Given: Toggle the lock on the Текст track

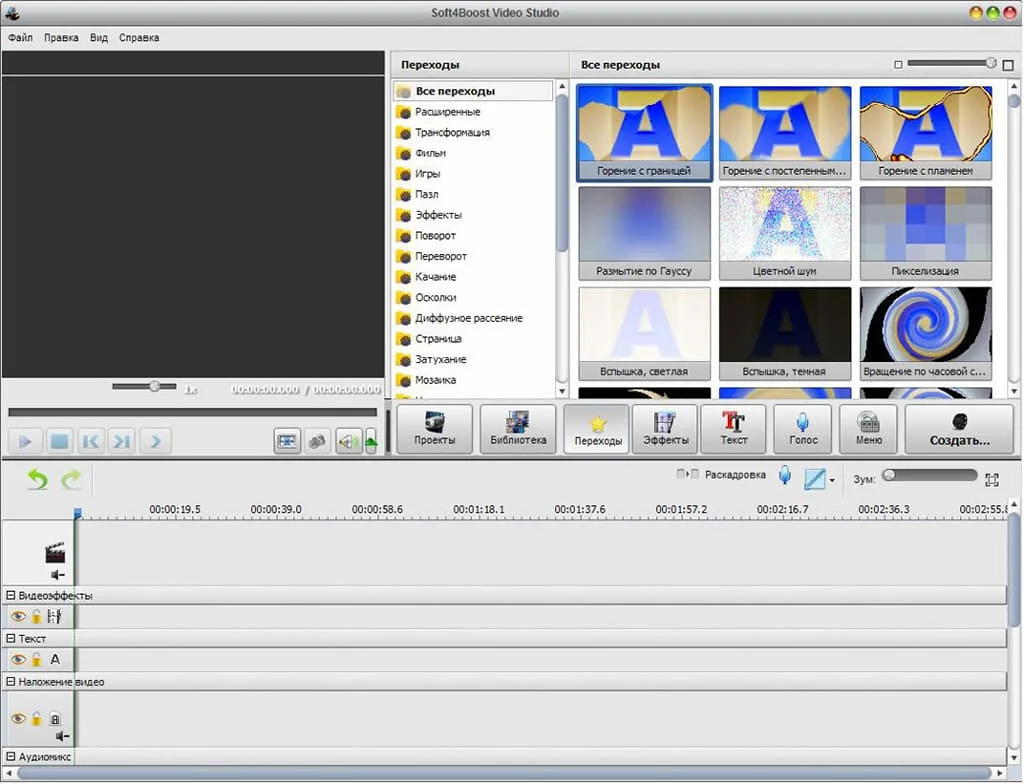Looking at the screenshot, I should (36, 660).
